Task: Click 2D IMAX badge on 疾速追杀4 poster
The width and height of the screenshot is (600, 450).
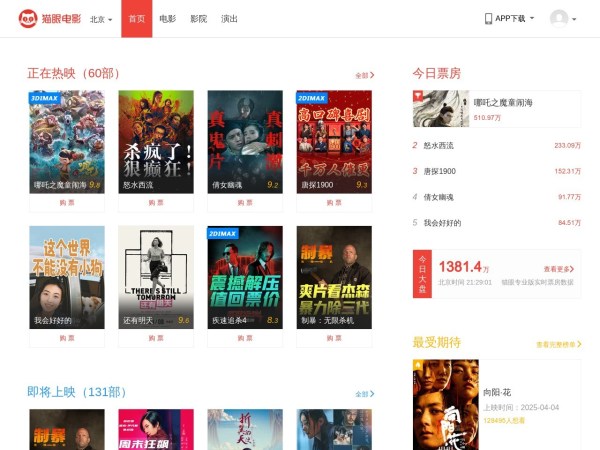Action: coord(223,233)
